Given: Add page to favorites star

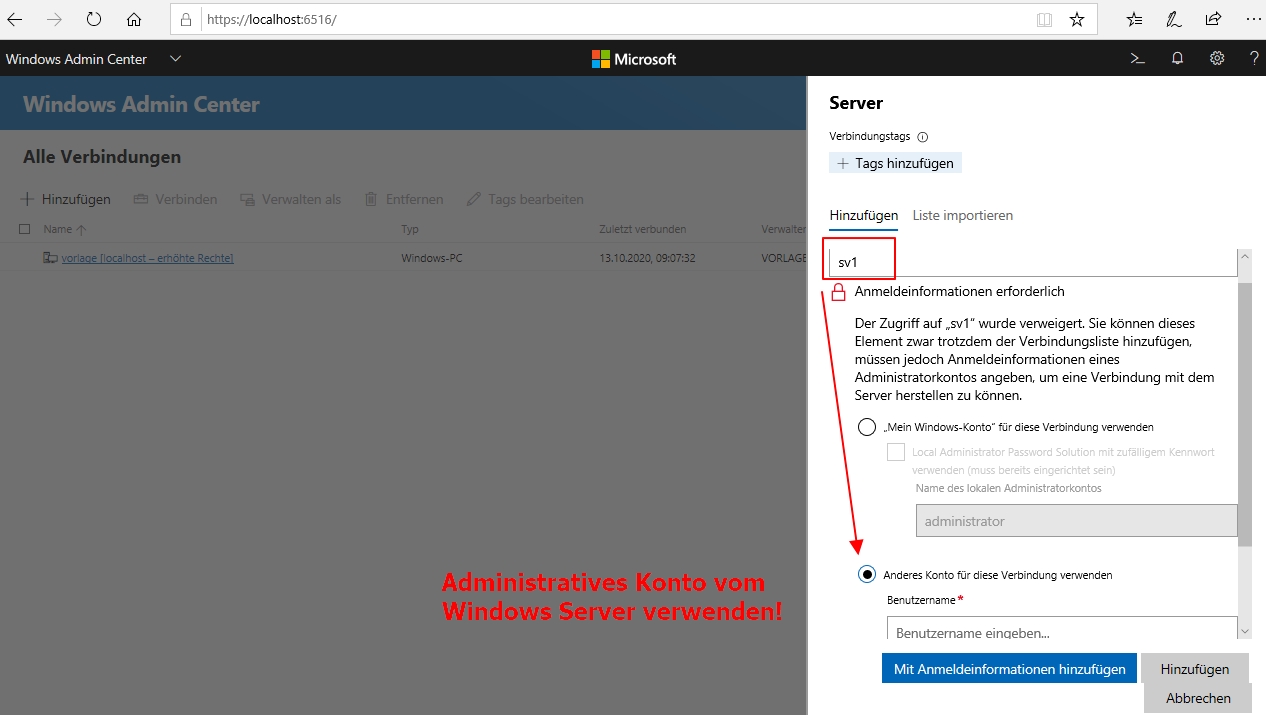Looking at the screenshot, I should point(1076,19).
